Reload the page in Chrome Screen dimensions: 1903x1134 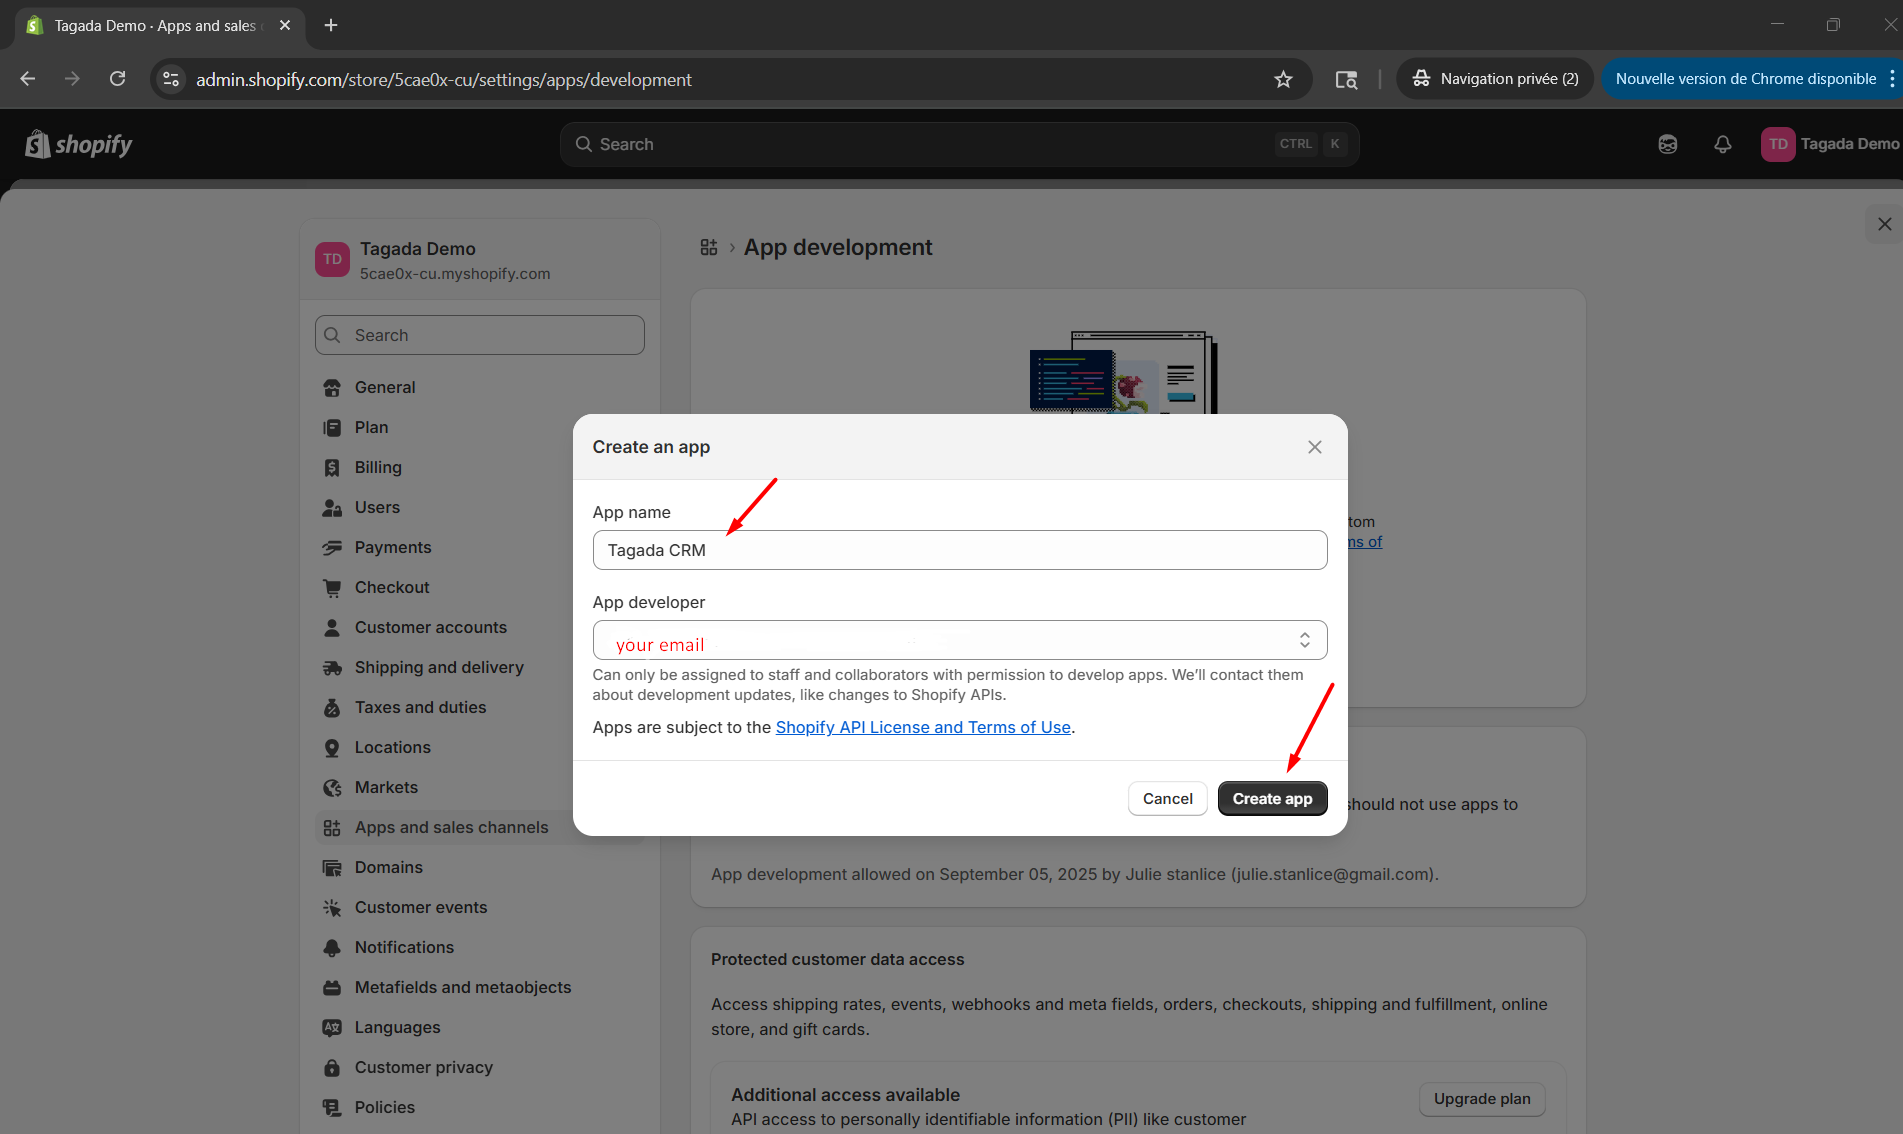tap(118, 79)
